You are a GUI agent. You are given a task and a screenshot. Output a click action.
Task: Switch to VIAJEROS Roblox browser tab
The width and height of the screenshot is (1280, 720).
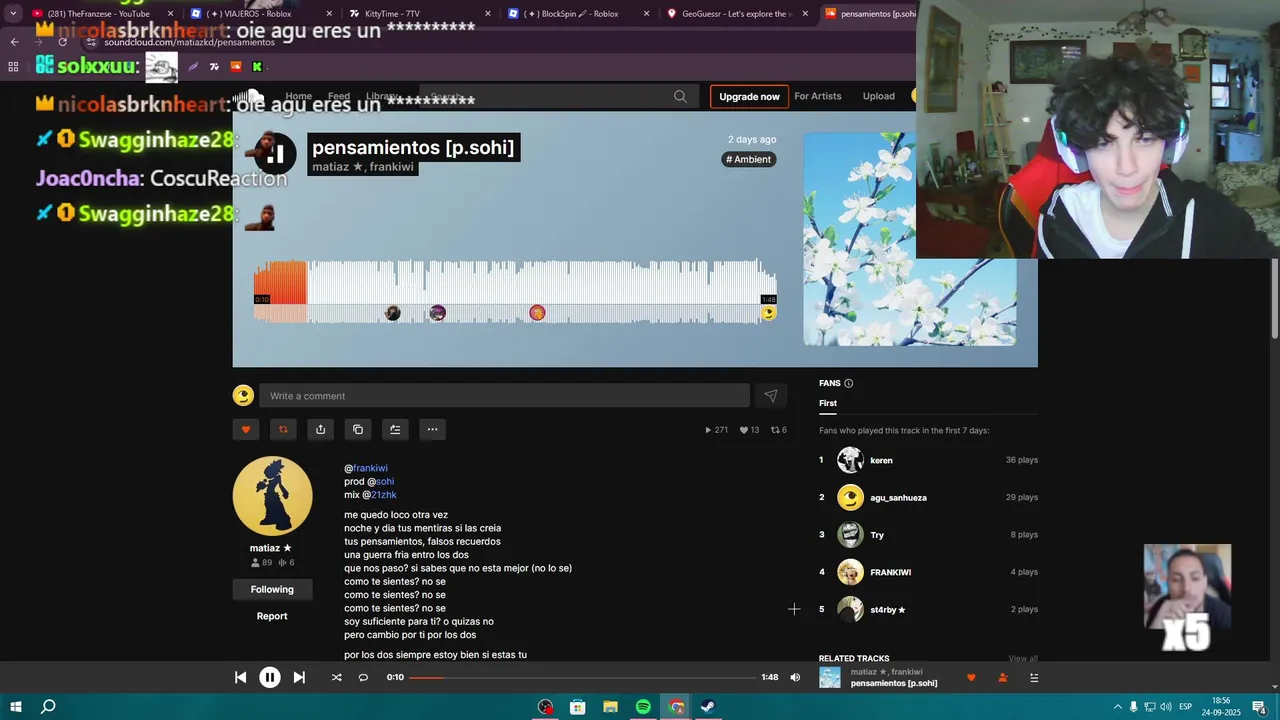pyautogui.click(x=260, y=14)
